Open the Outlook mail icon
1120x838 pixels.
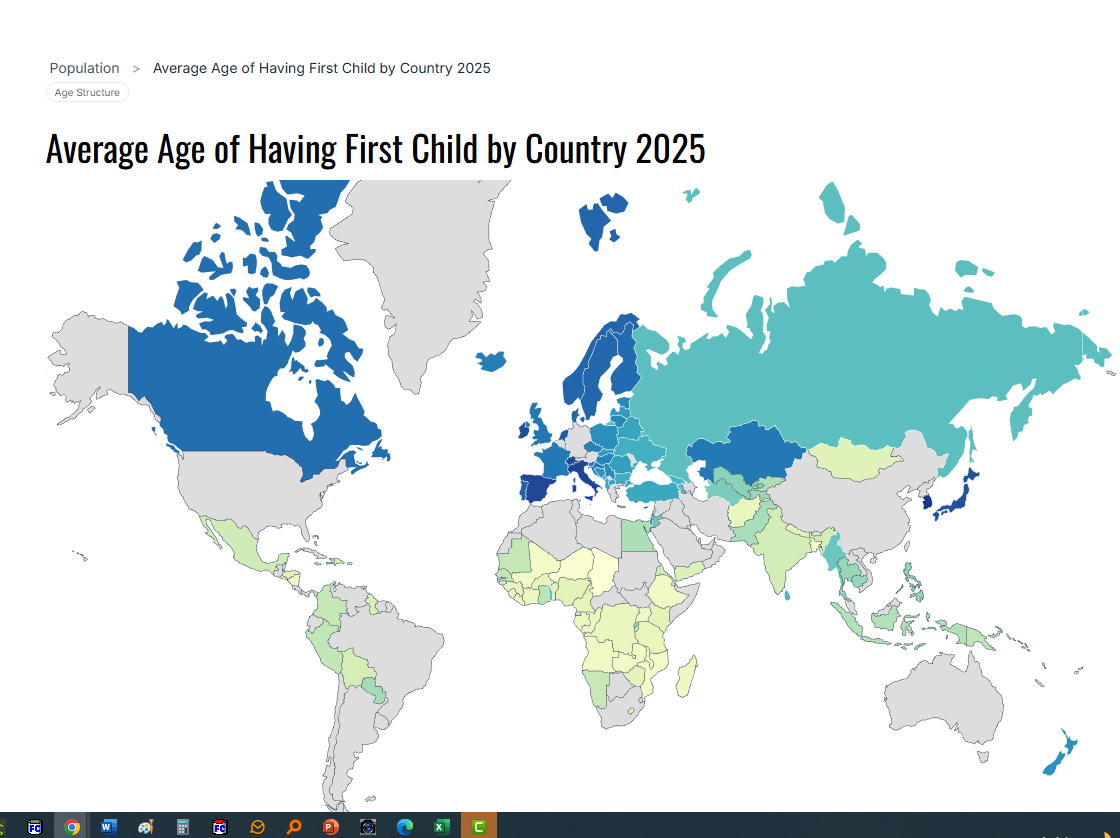click(256, 826)
